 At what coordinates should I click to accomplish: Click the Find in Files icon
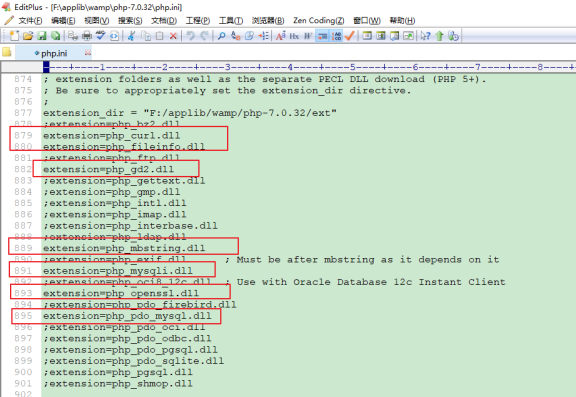click(249, 36)
